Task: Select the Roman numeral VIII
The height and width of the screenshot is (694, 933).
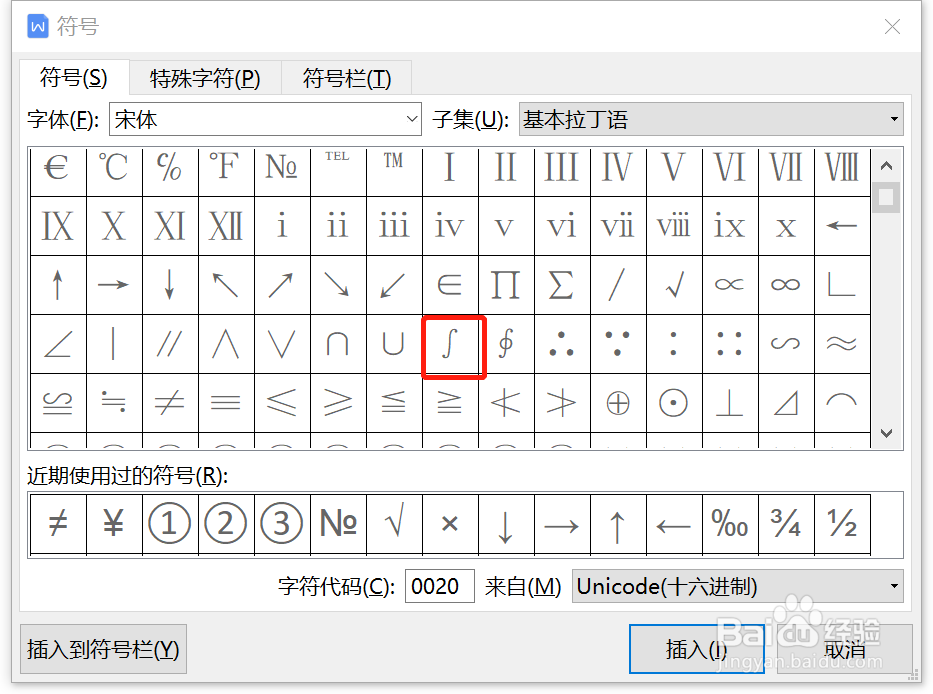Action: [x=841, y=169]
